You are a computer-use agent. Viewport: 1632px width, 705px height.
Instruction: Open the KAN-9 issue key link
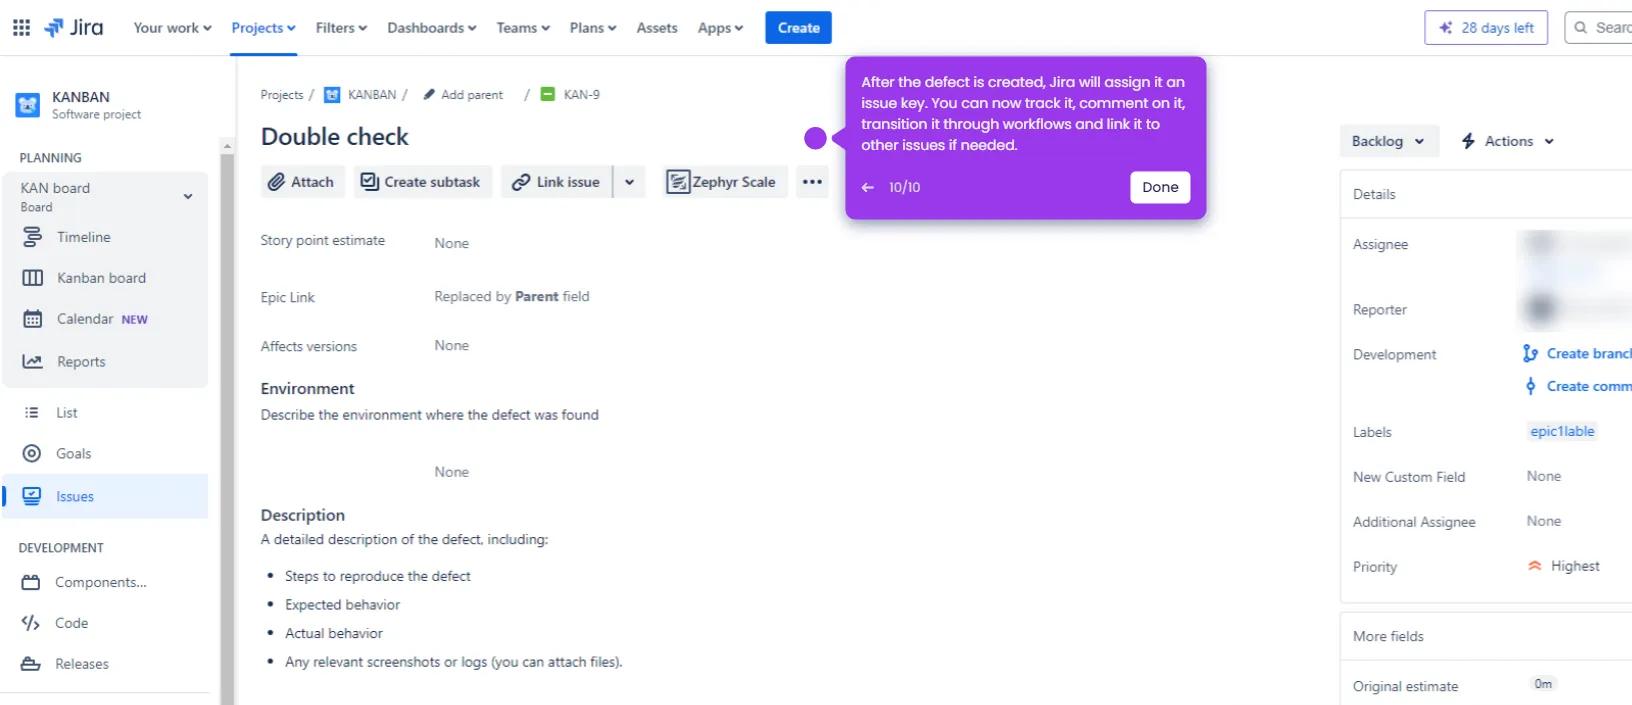581,95
